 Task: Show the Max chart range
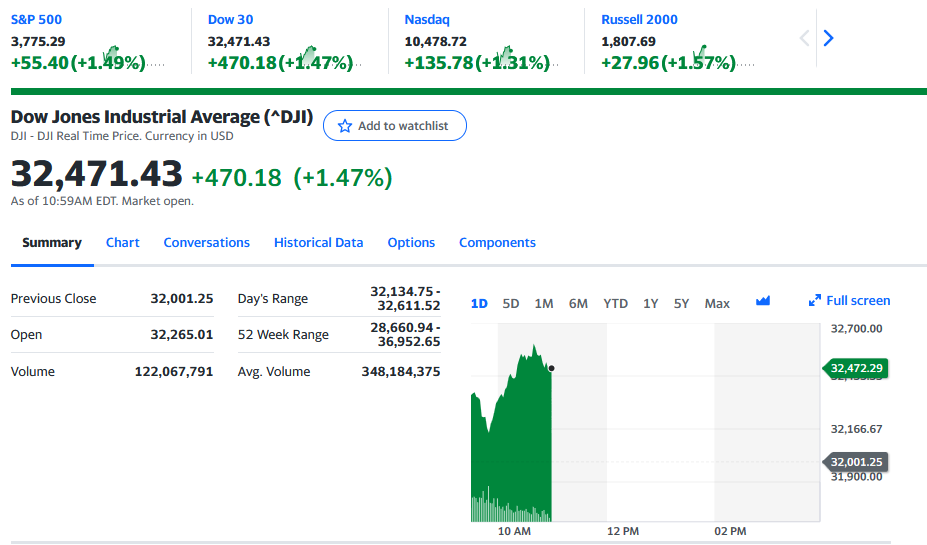[x=717, y=304]
